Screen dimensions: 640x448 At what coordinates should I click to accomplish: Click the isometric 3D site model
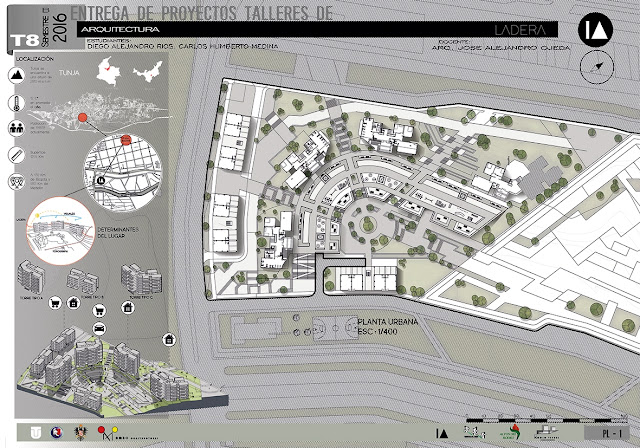122,371
